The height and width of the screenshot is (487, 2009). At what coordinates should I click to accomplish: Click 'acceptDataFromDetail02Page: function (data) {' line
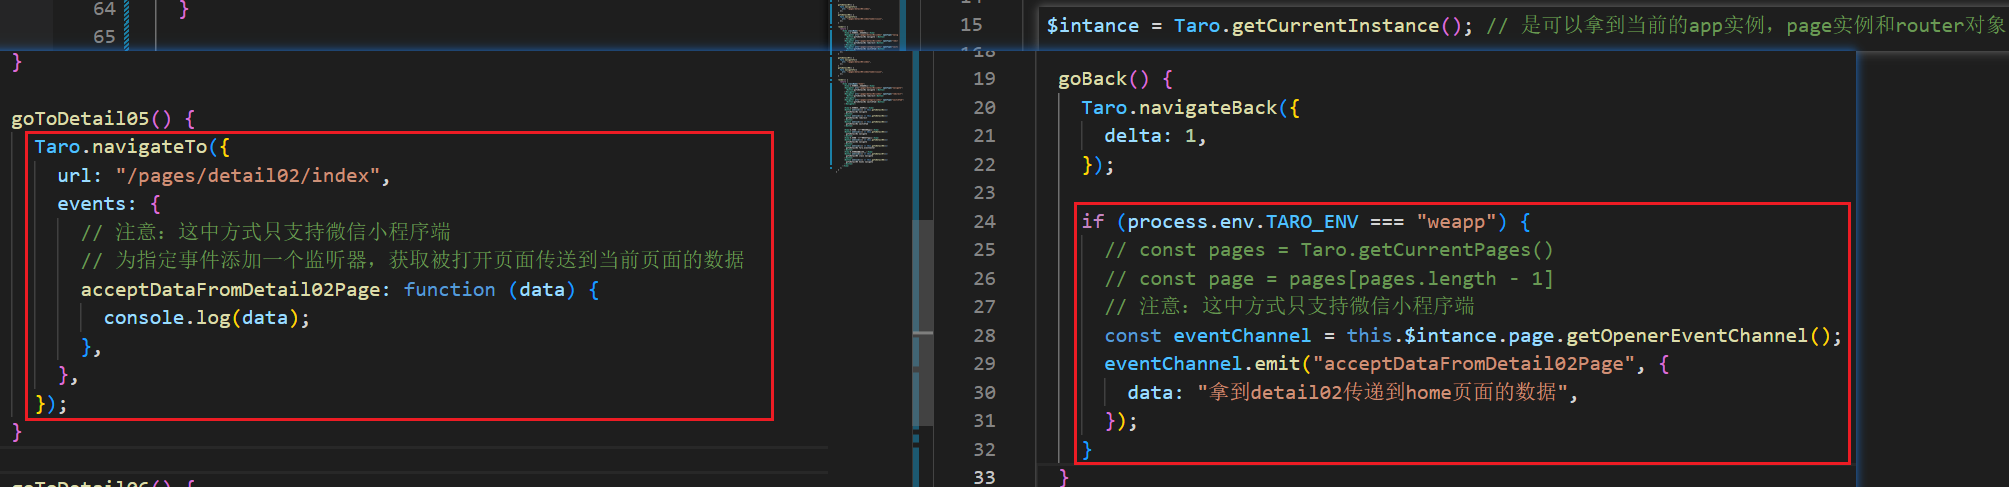340,290
